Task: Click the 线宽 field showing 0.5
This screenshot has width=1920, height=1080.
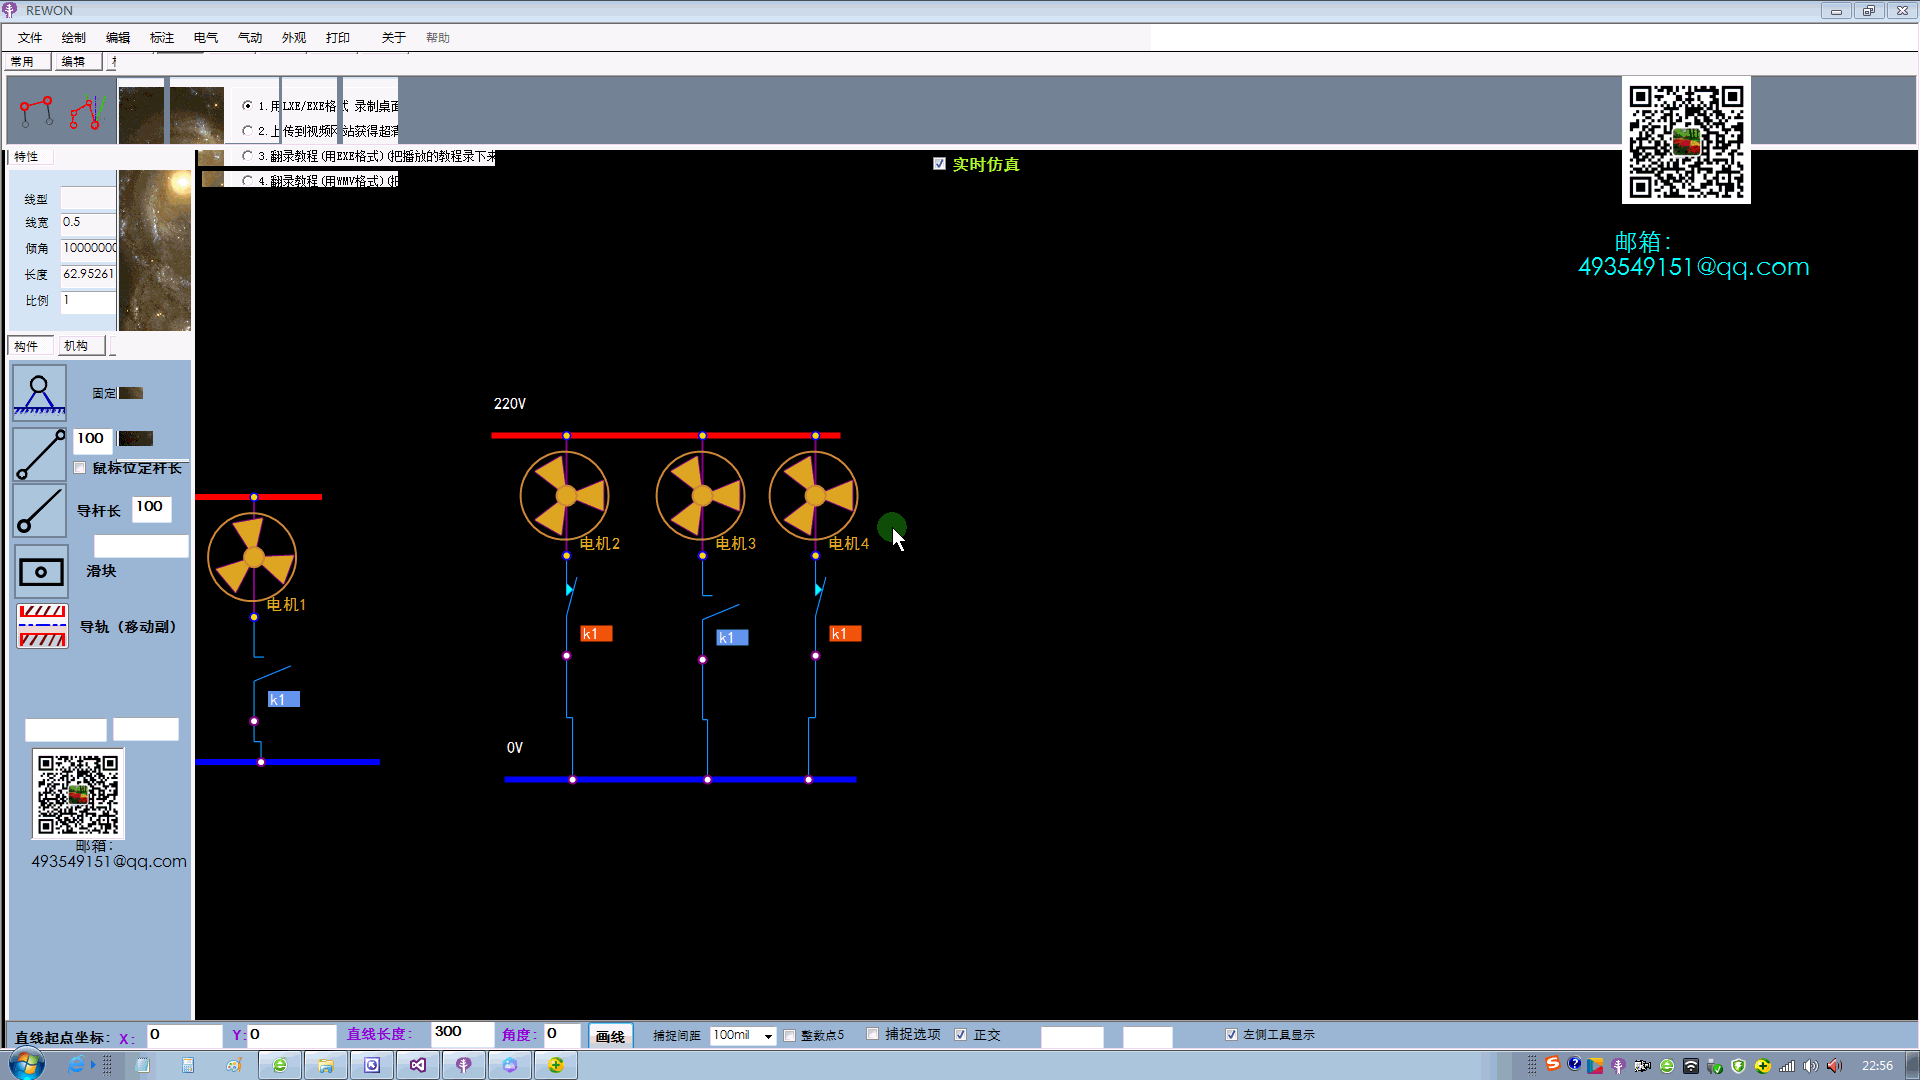Action: pos(88,223)
